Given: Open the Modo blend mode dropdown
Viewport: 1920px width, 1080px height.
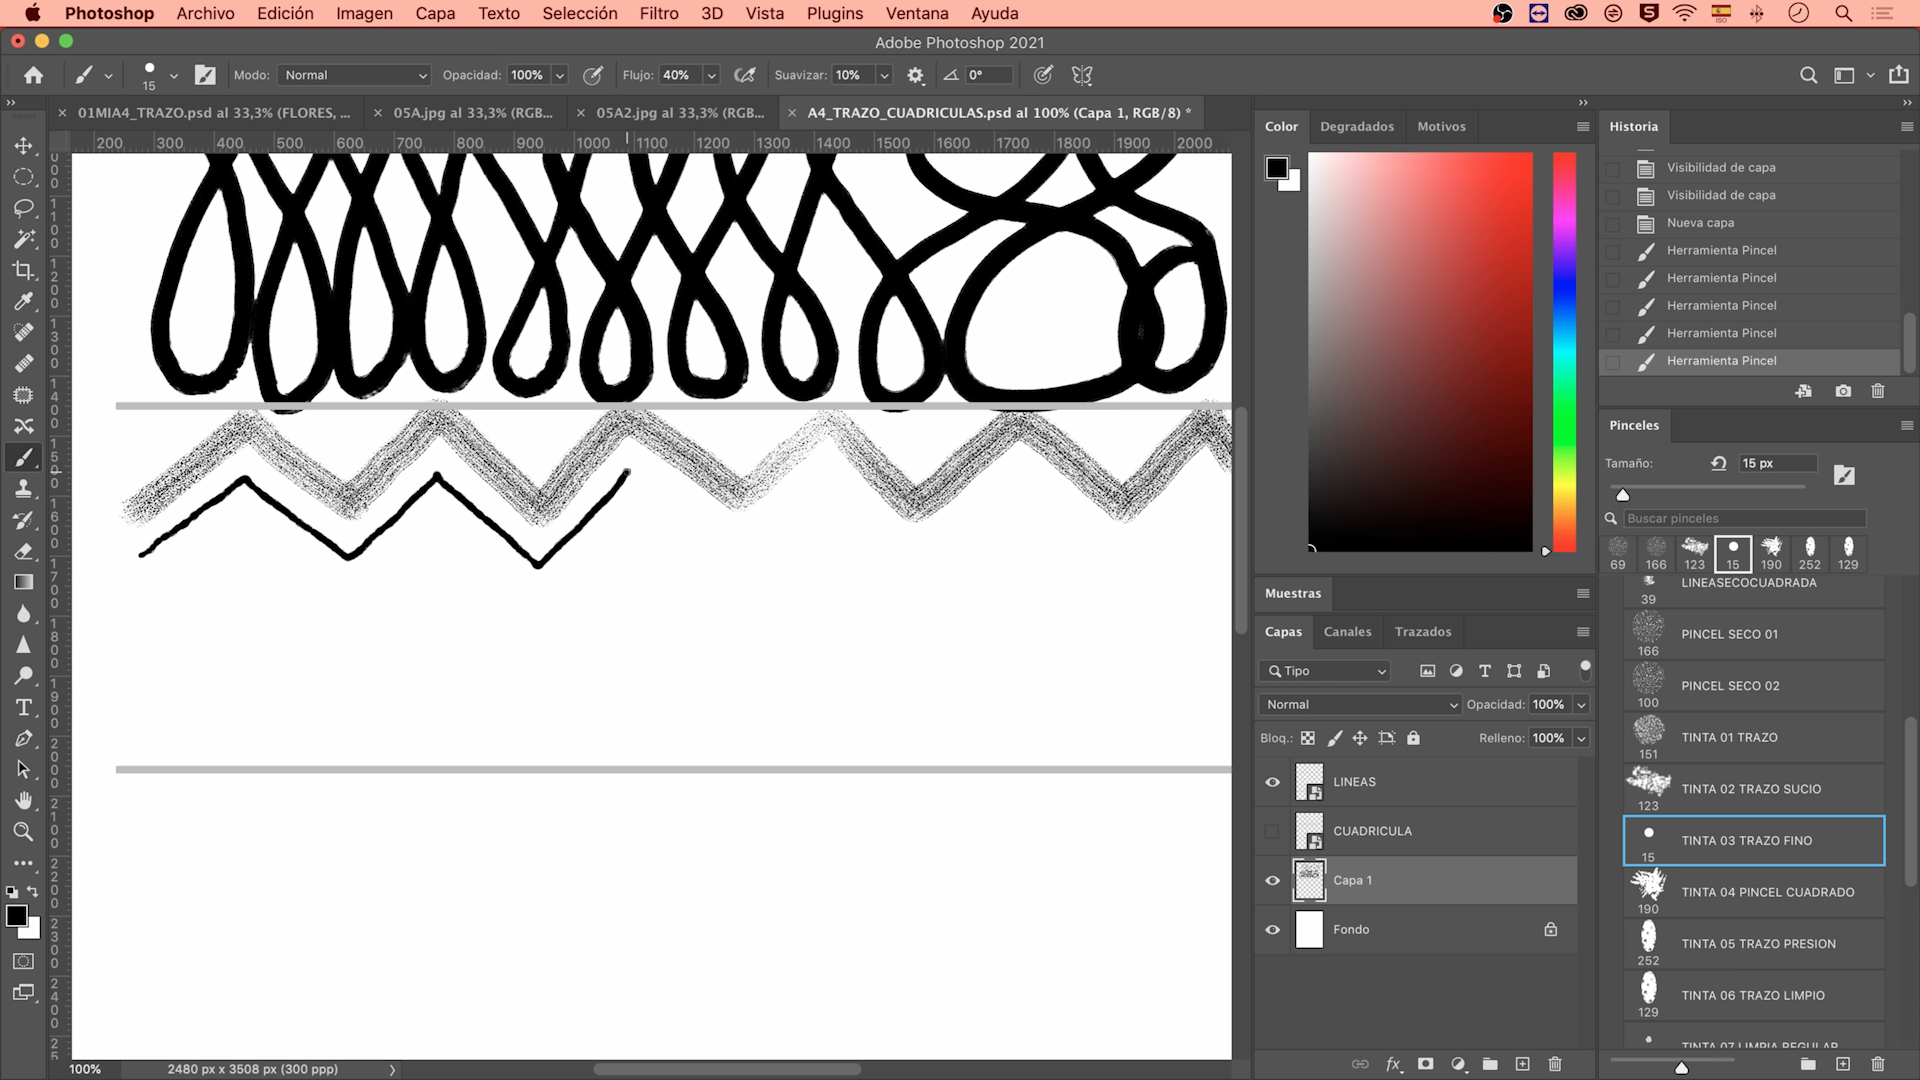Looking at the screenshot, I should point(355,75).
